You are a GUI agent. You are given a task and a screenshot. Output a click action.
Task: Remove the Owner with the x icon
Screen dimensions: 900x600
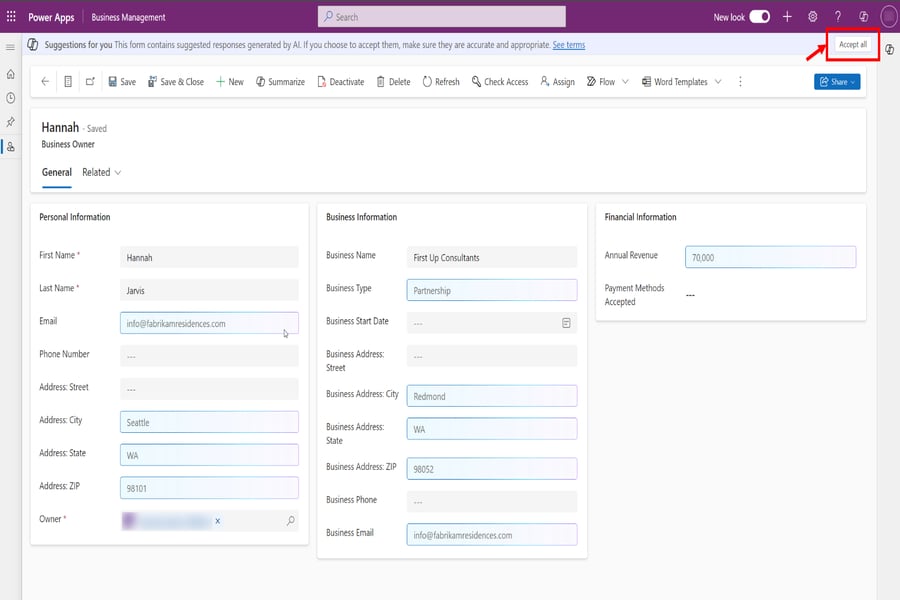pyautogui.click(x=218, y=521)
